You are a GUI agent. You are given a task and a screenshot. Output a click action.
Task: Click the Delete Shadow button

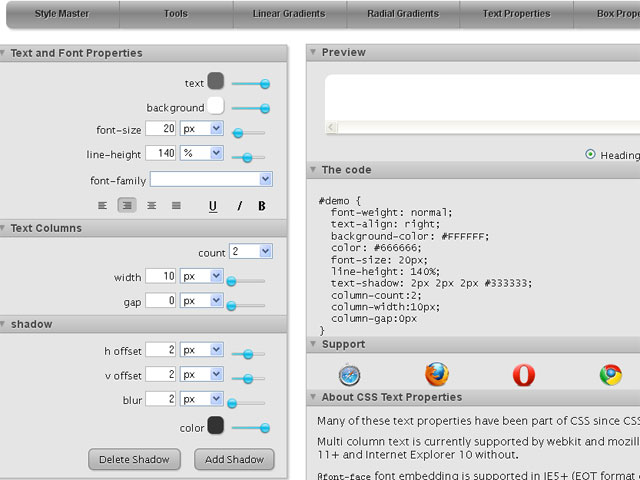point(134,459)
